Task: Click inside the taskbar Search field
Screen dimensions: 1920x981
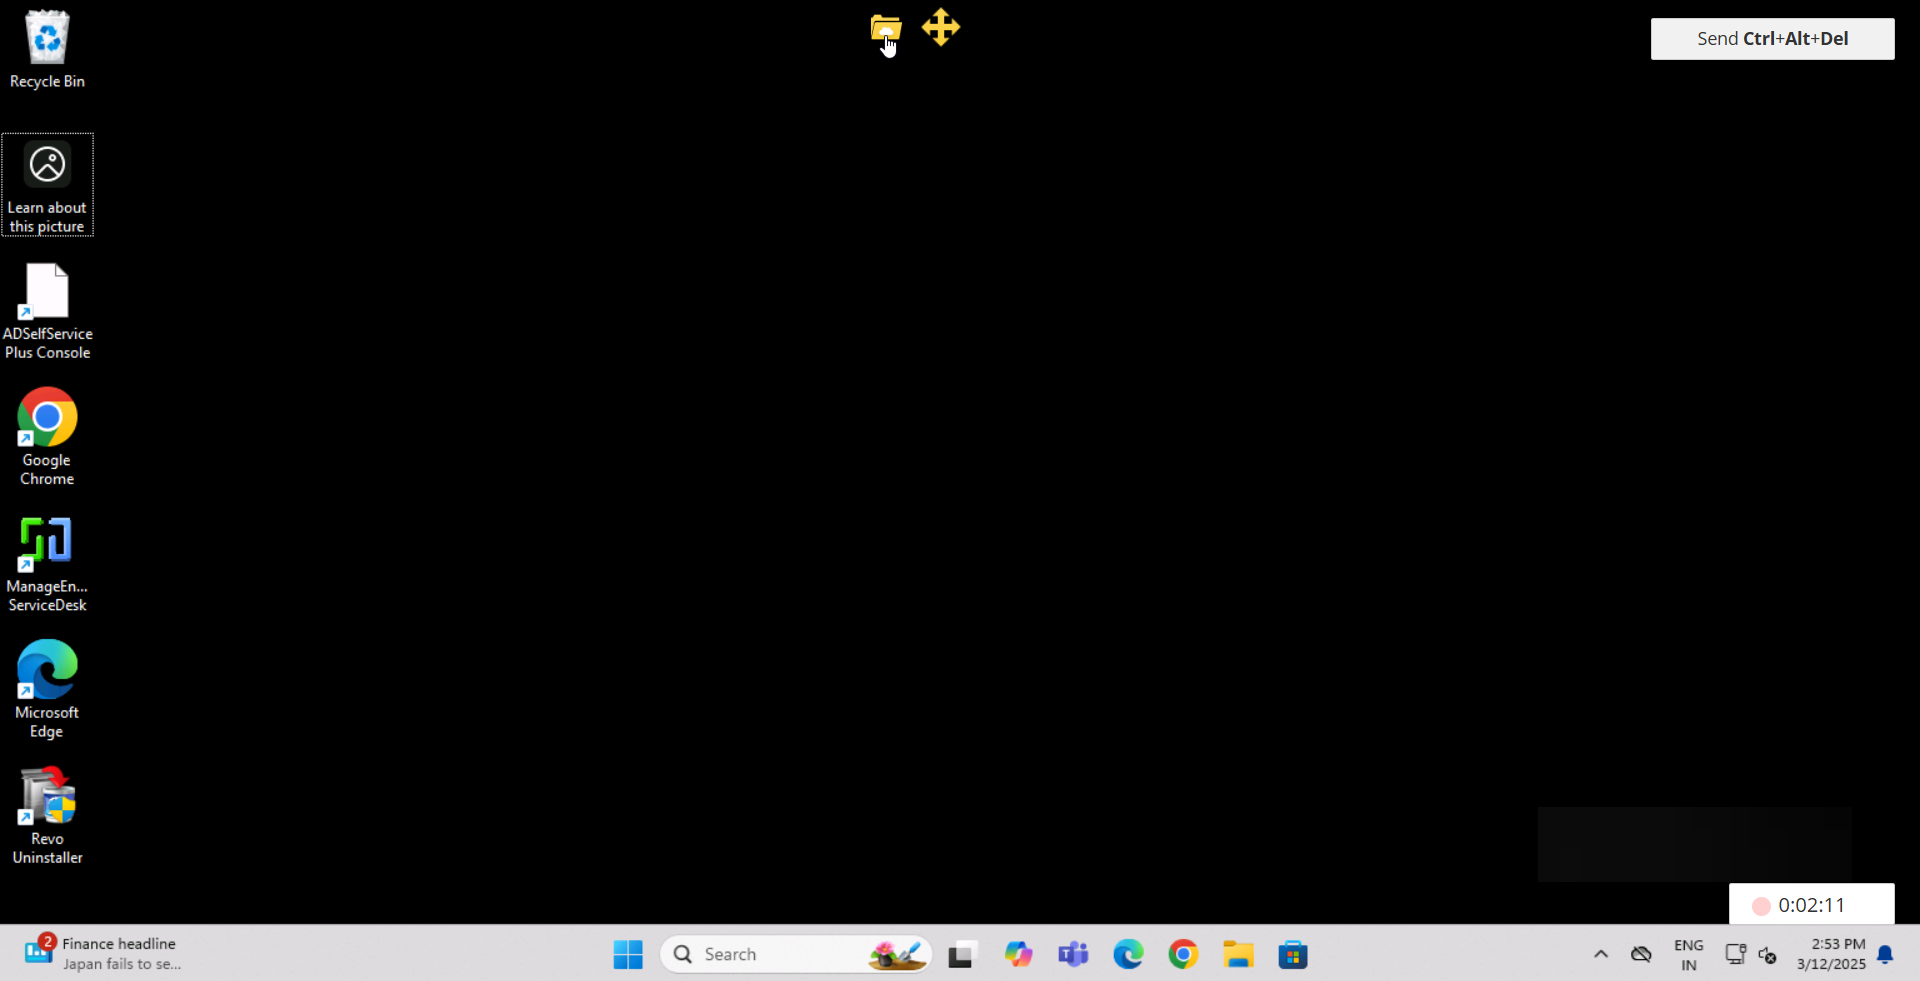Action: (780, 954)
